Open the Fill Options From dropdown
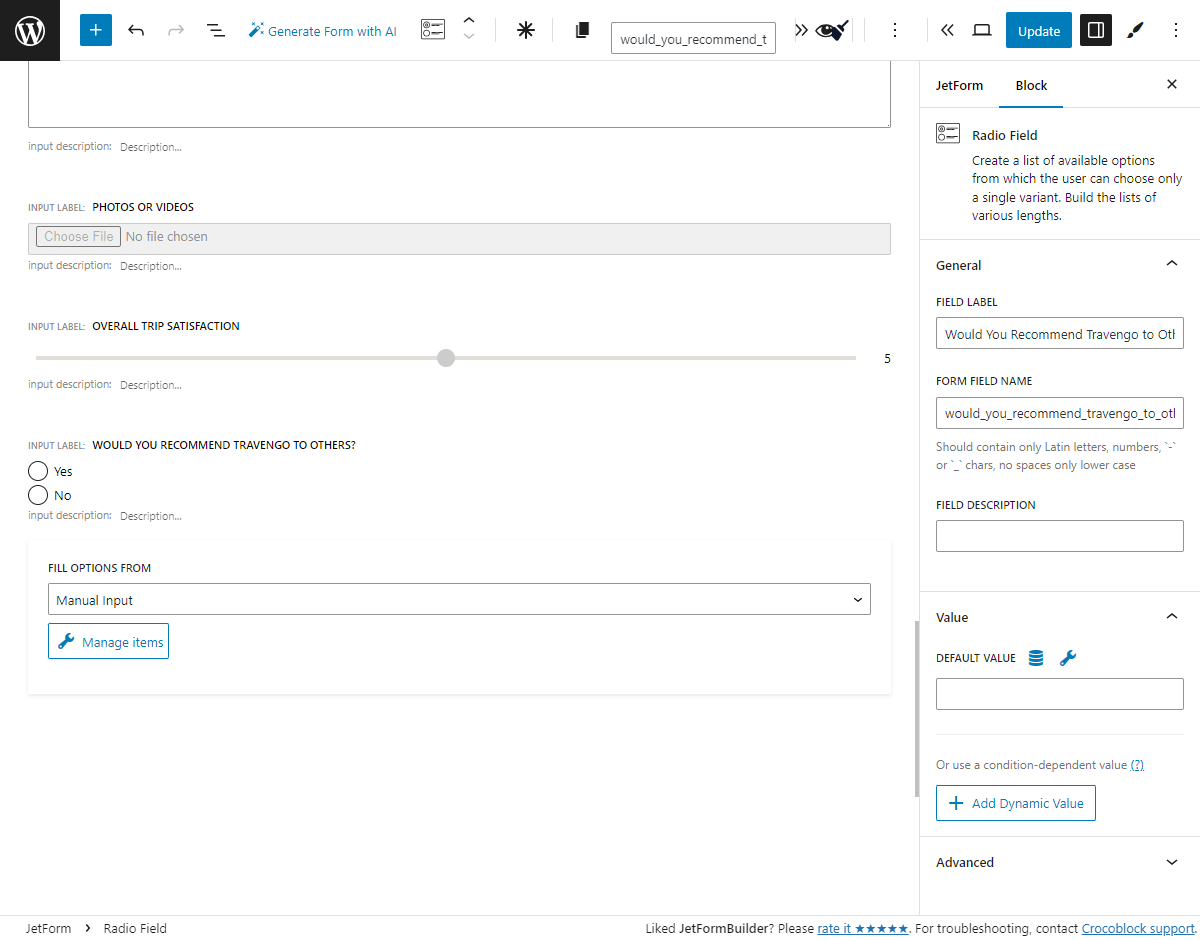 point(459,600)
